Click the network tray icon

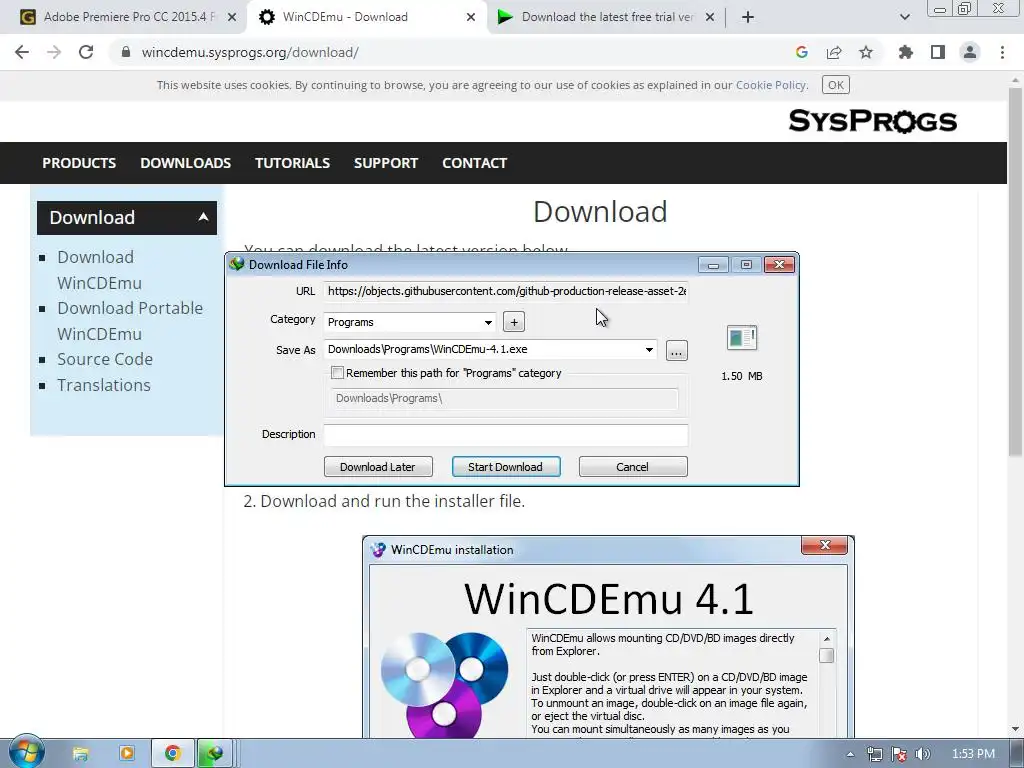click(874, 754)
